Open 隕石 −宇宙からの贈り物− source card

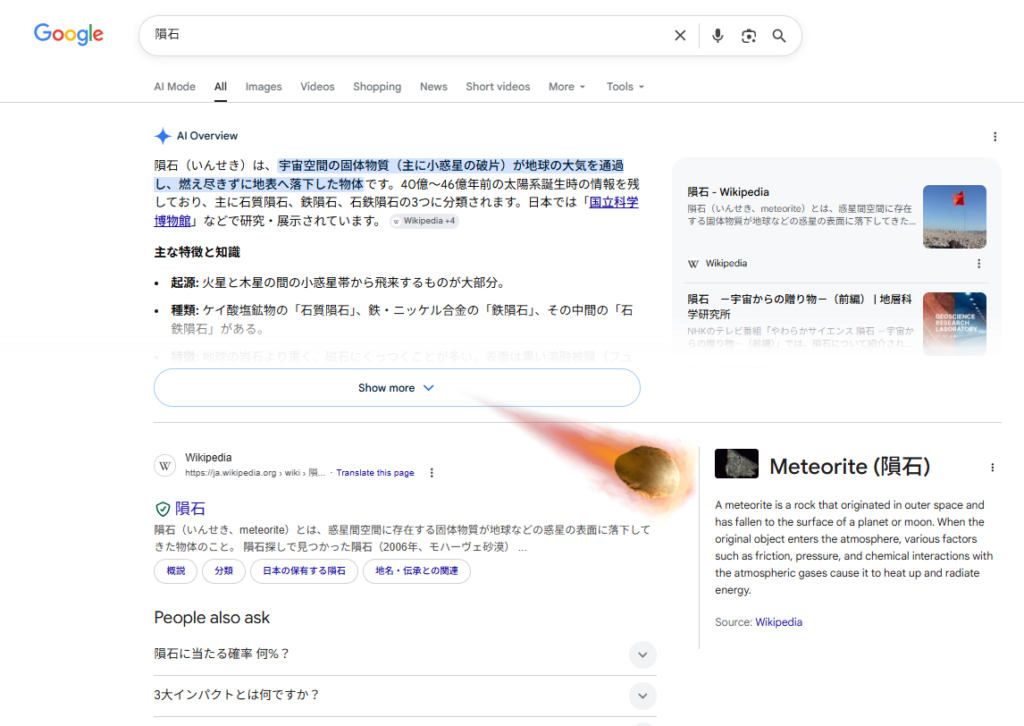799,306
